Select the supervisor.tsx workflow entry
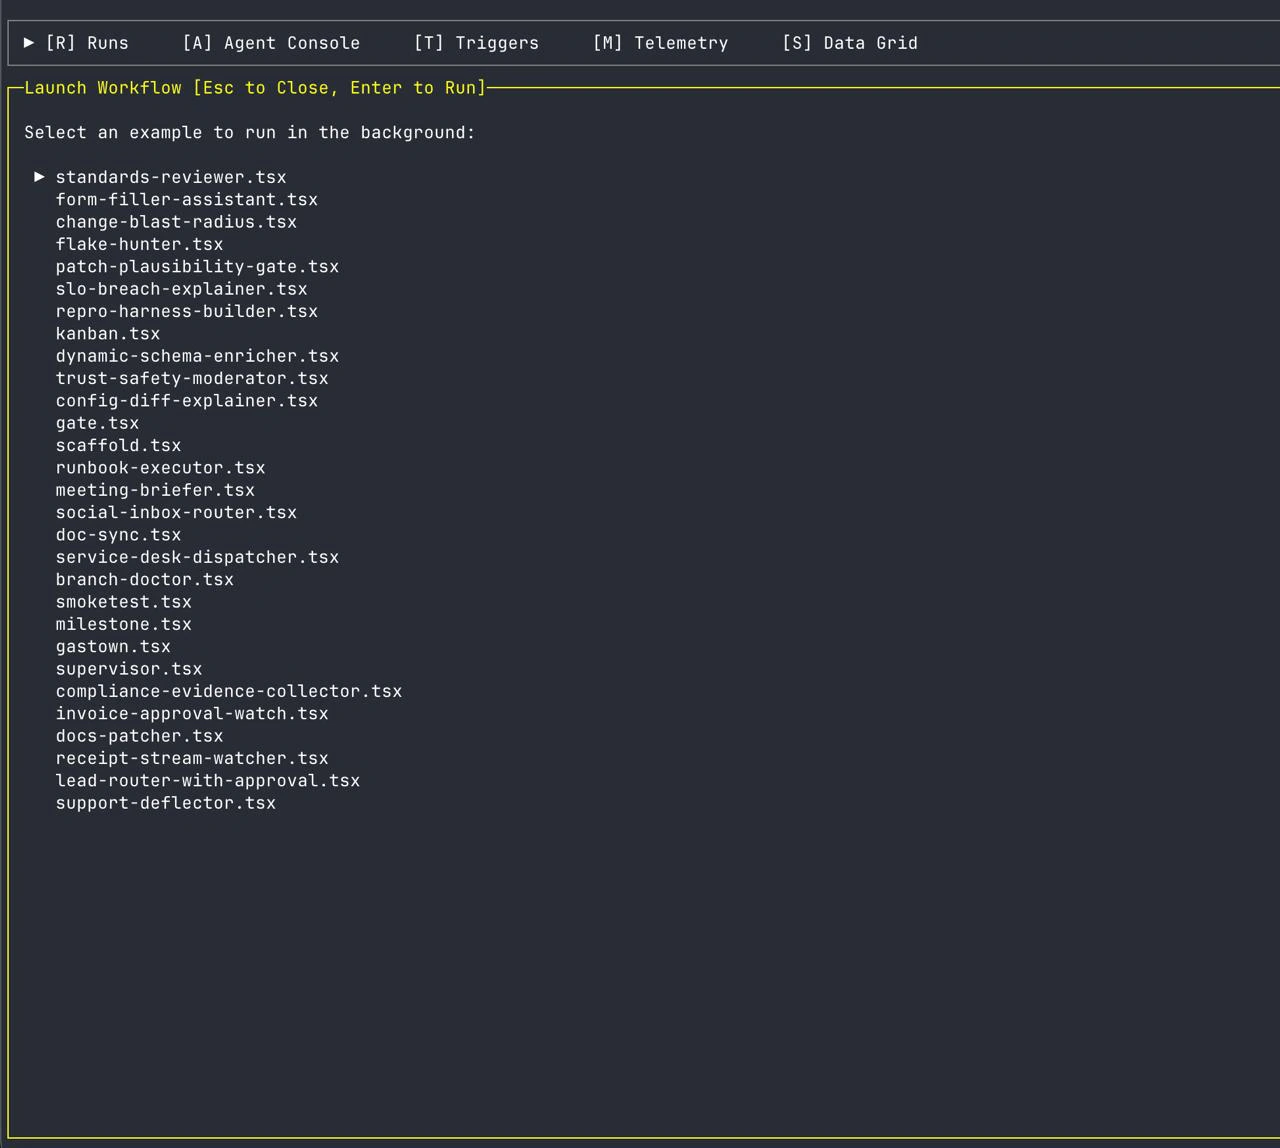Viewport: 1280px width, 1148px height. click(128, 668)
